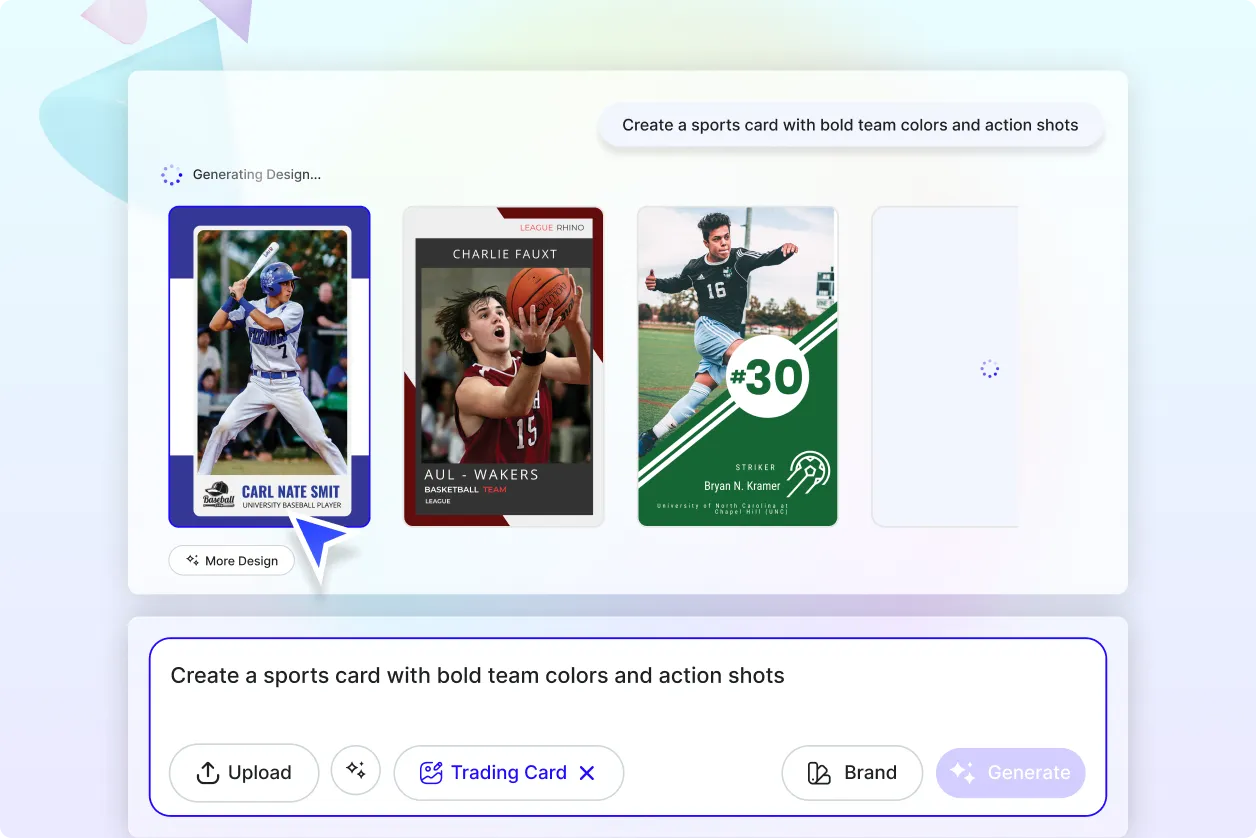
Task: Select the Carl Nate Smit baseball card
Action: pyautogui.click(x=269, y=367)
